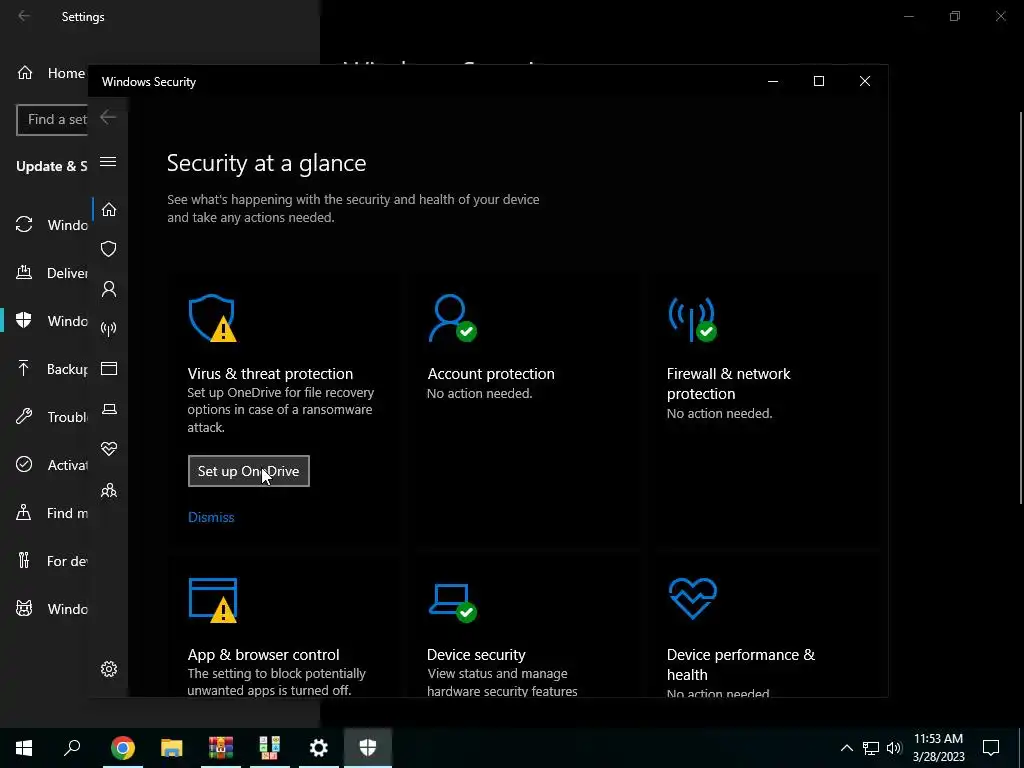The height and width of the screenshot is (768, 1024).
Task: Maximize the Windows Security window
Action: coord(818,81)
